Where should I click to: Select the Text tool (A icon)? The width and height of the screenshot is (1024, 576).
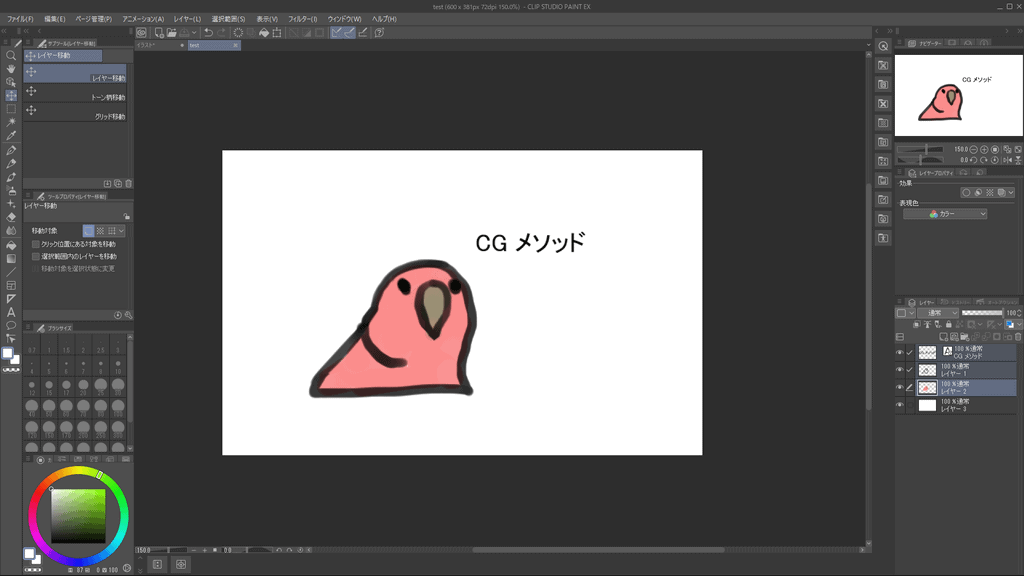tap(11, 312)
